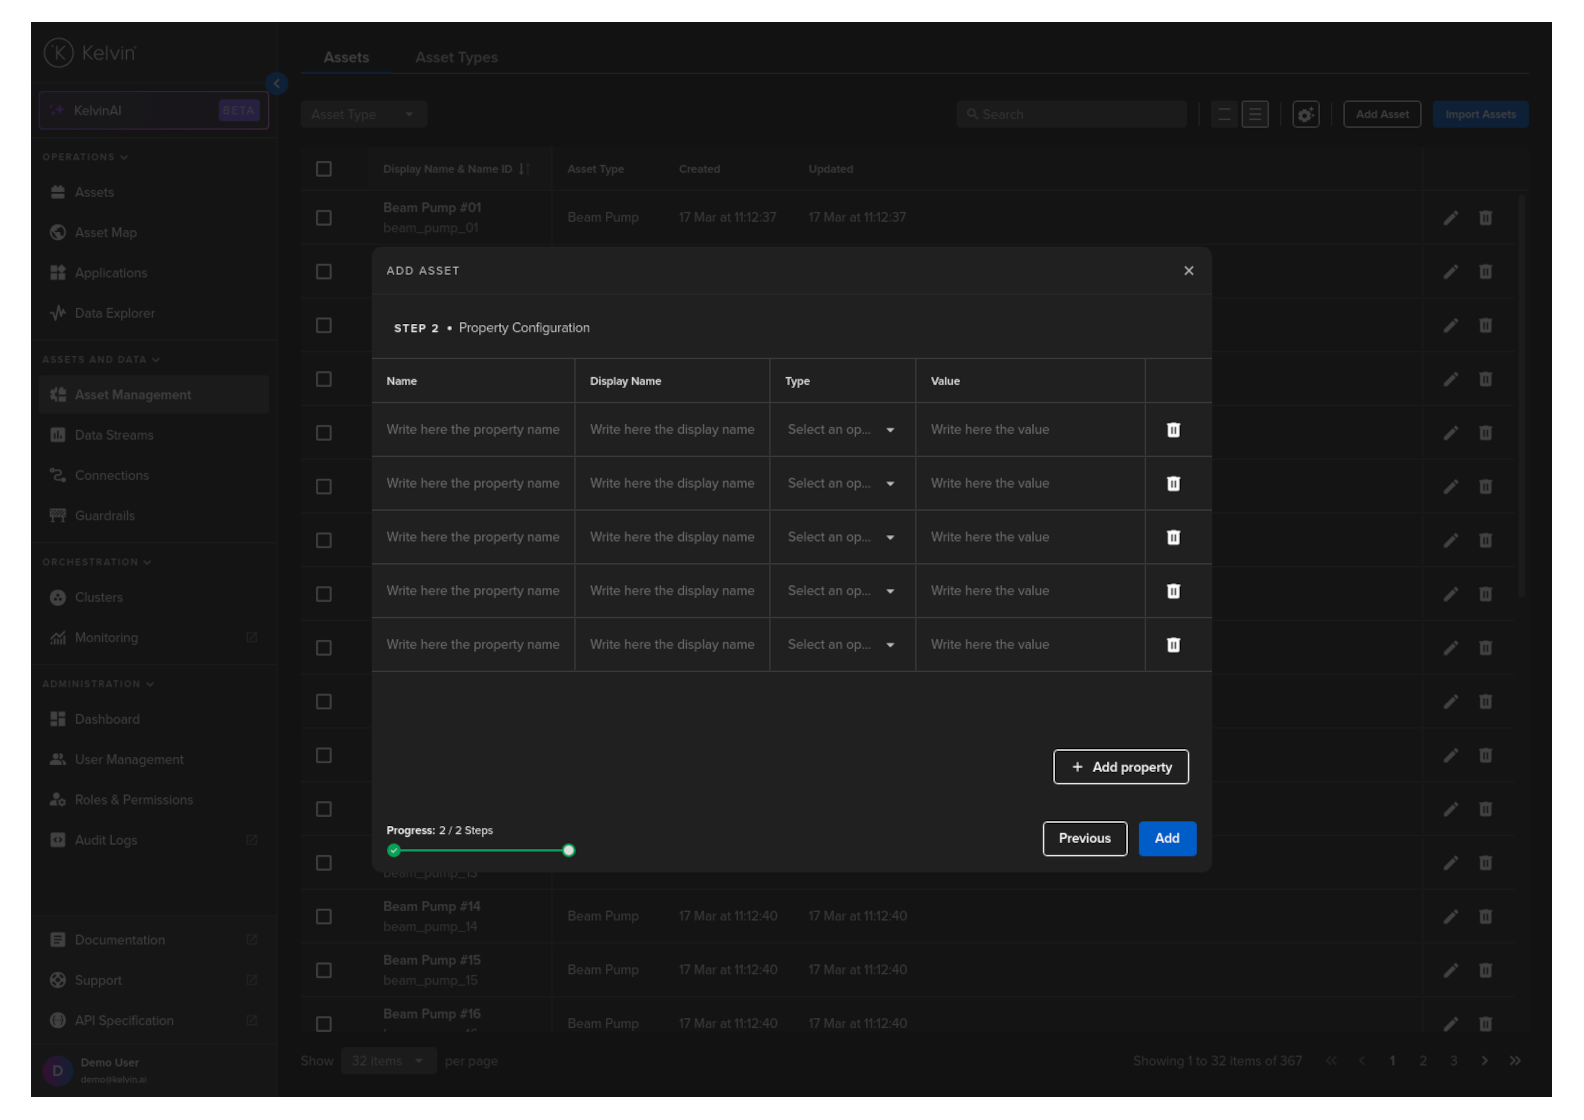Expand the Asset Type filter dropdown

[363, 115]
